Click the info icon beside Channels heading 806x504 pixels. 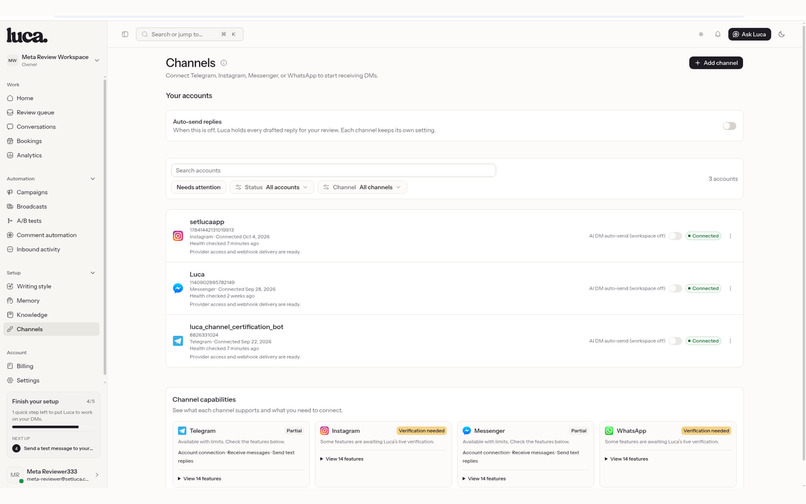pyautogui.click(x=224, y=63)
